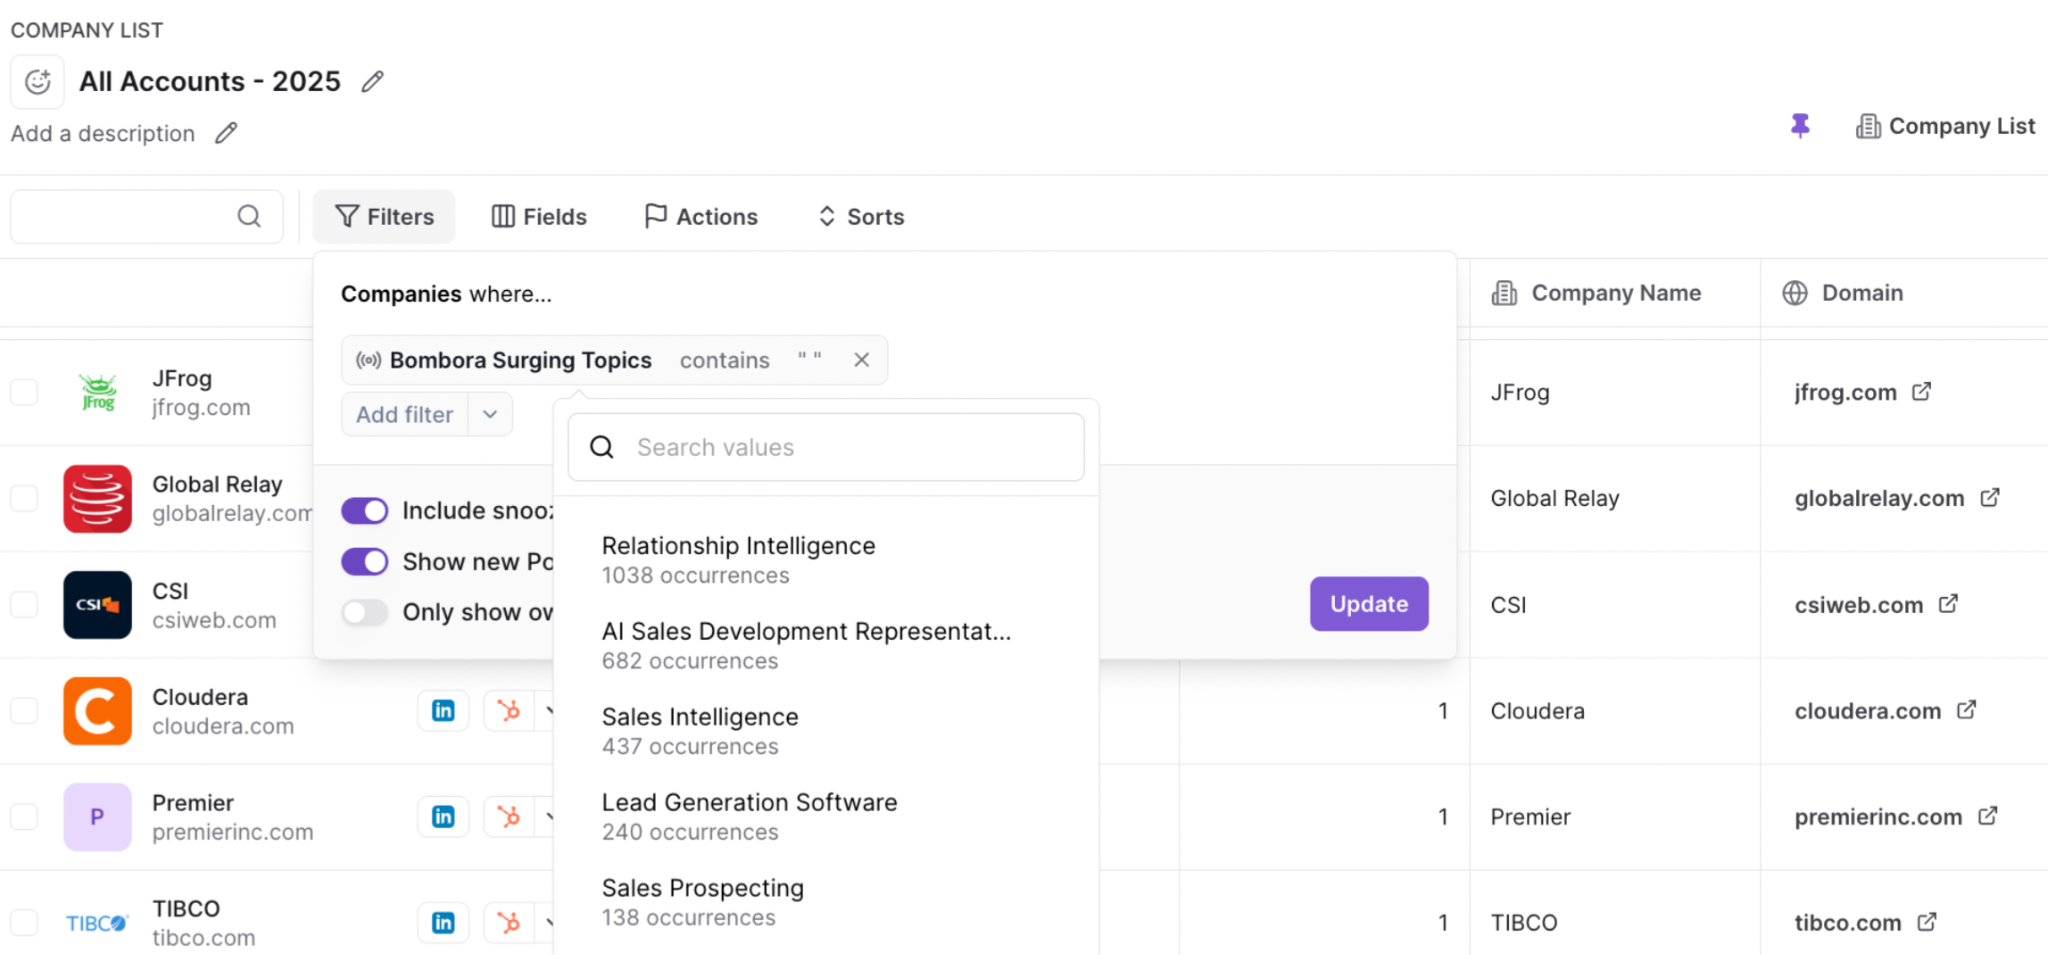Open the JFrog company logo

(98, 392)
